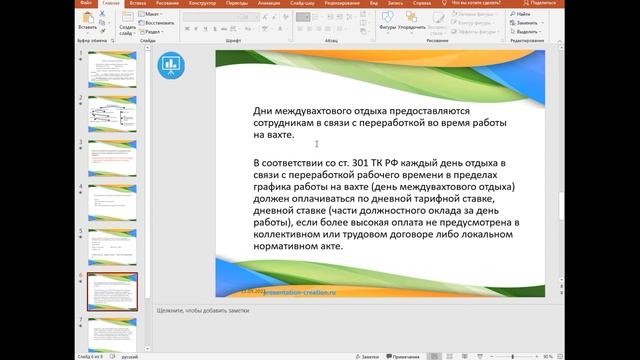Toggle Заметки notes in status bar
The height and width of the screenshot is (360, 640).
coord(367,357)
